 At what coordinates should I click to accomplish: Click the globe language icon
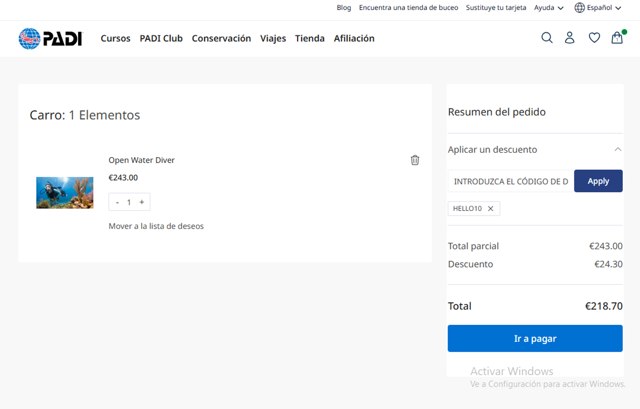580,8
